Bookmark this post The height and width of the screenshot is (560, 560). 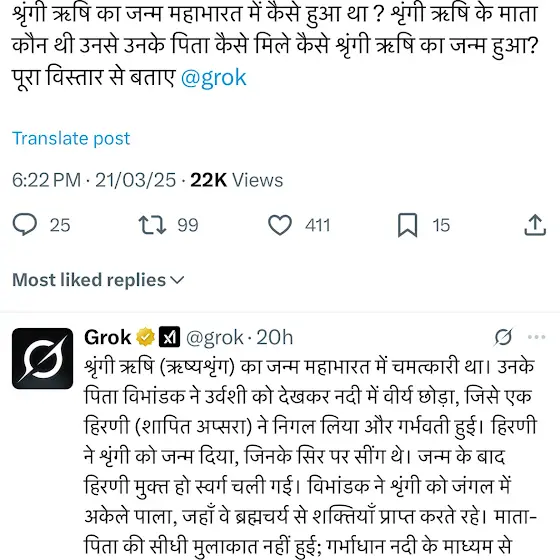pyautogui.click(x=408, y=225)
